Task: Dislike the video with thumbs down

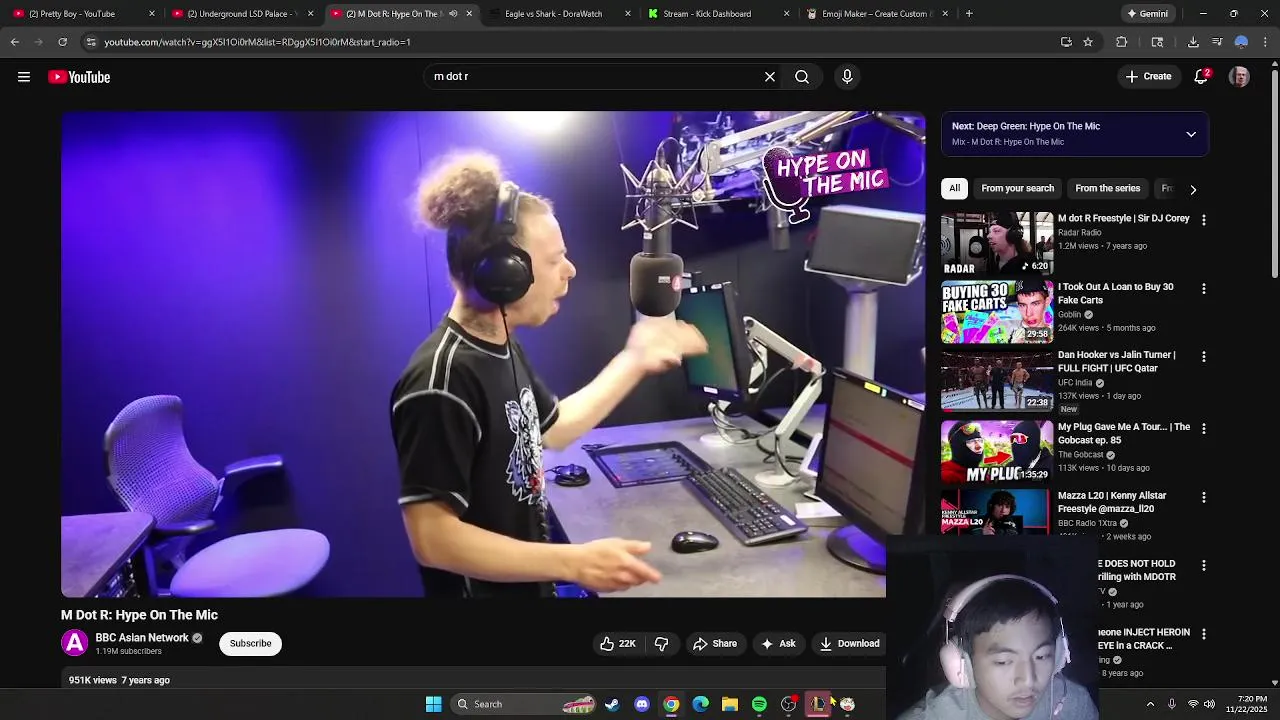Action: (x=661, y=644)
